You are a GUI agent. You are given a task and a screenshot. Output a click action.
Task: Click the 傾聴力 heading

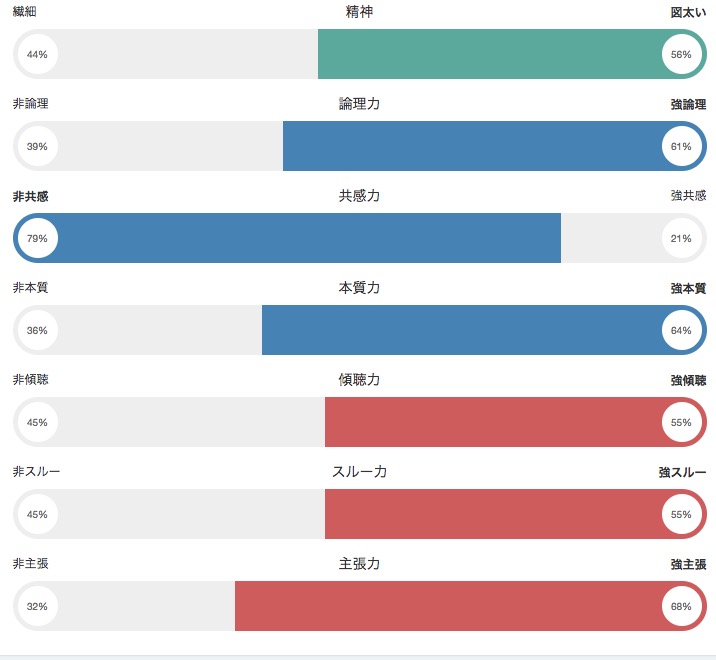click(359, 380)
